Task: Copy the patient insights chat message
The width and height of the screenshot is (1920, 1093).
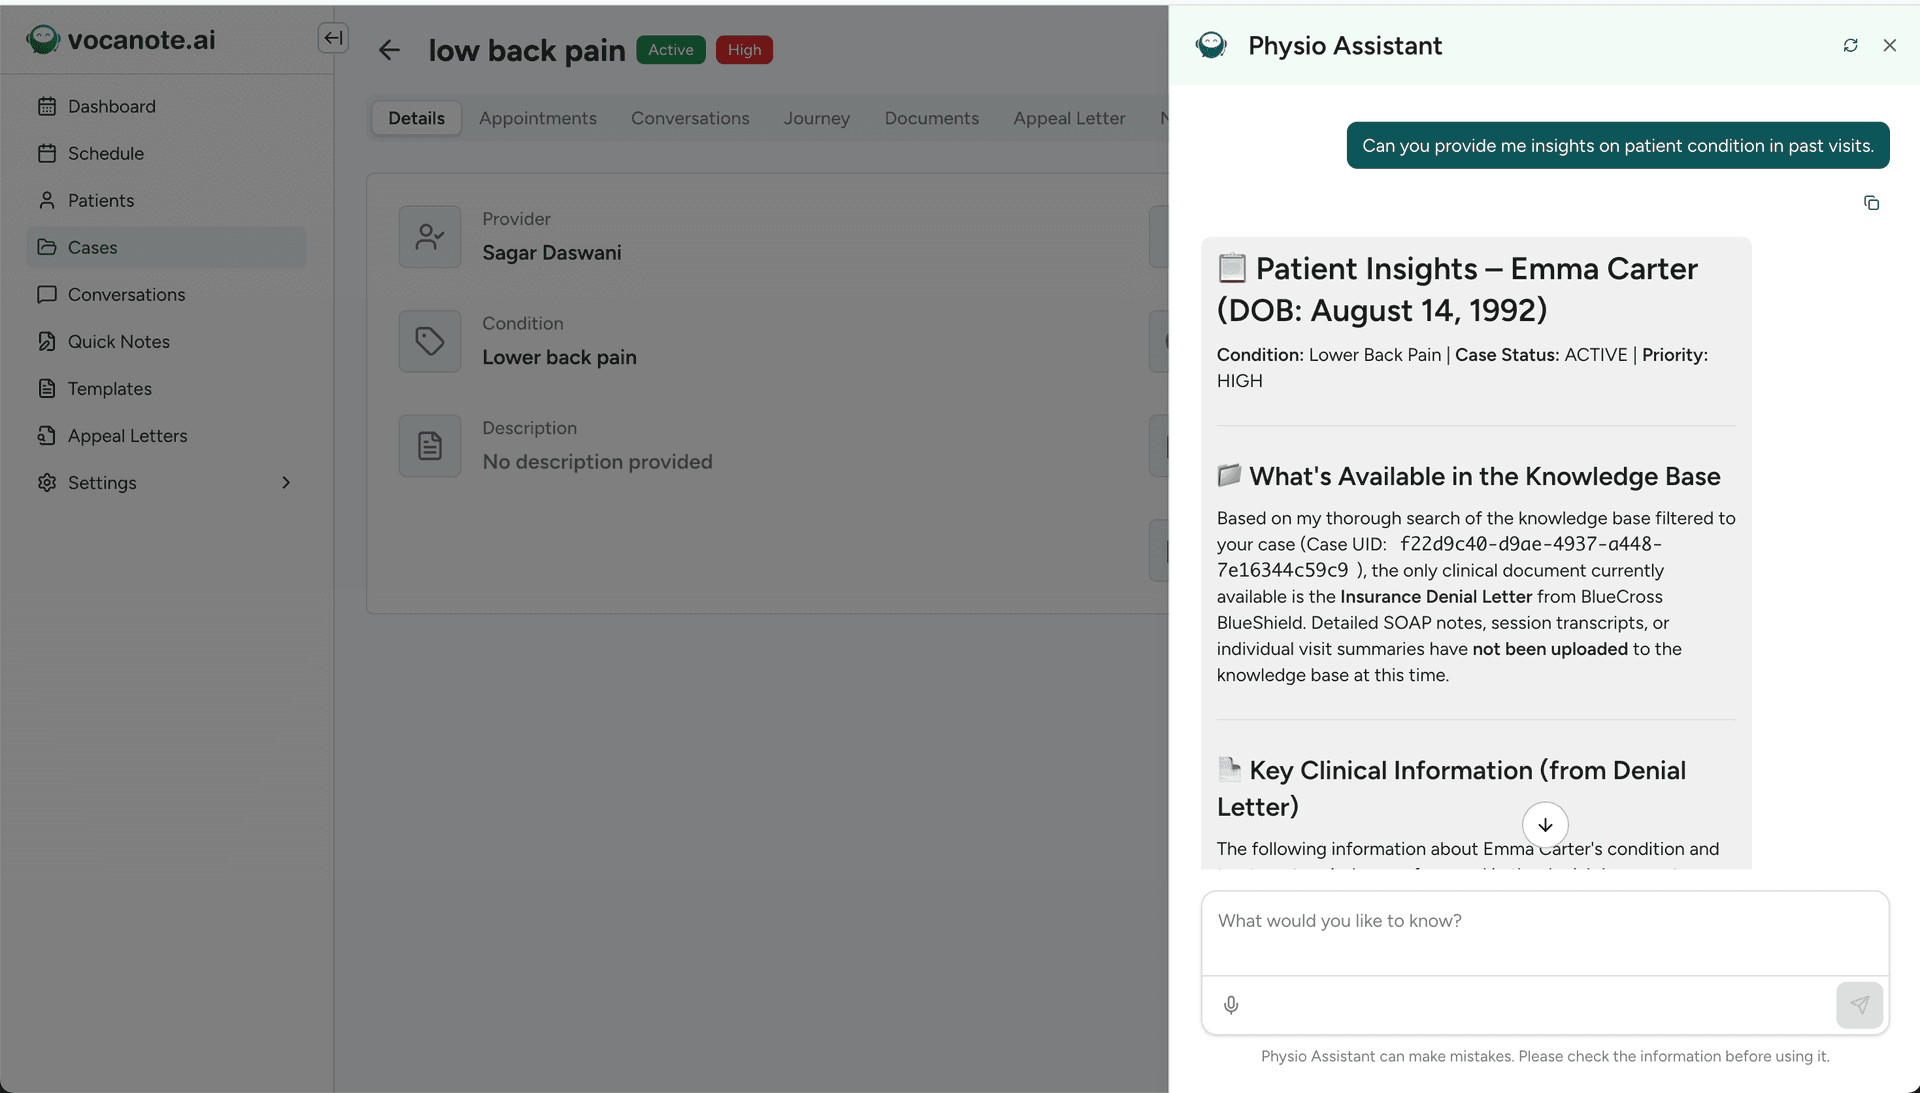Action: point(1872,203)
